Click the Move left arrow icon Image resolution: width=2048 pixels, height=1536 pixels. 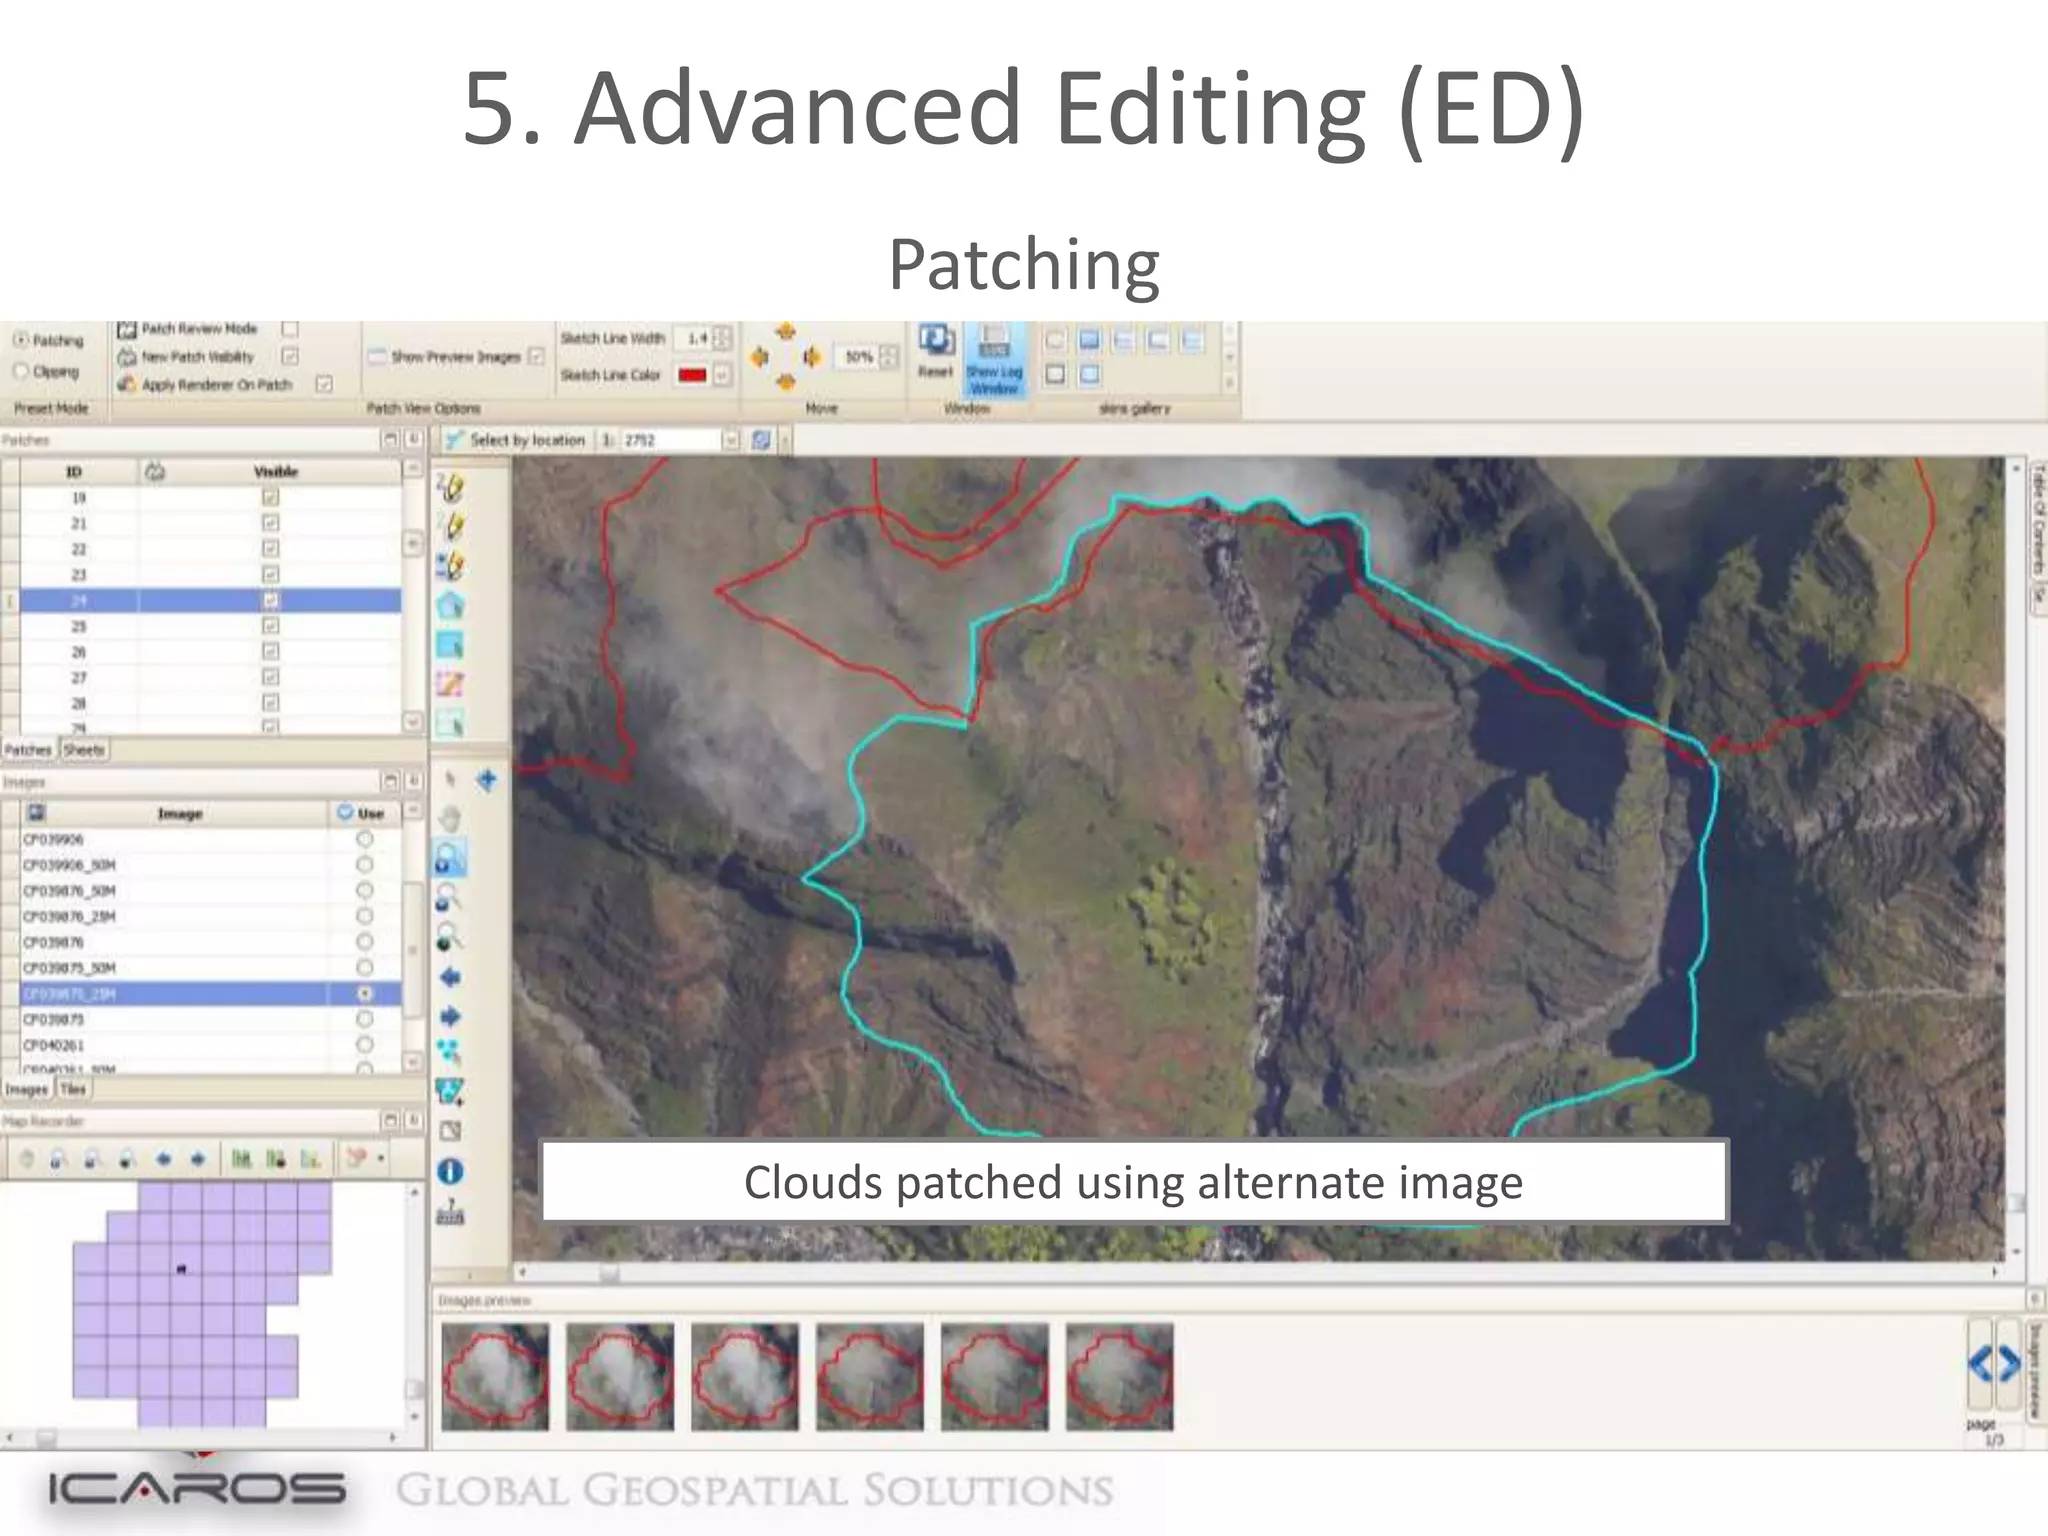tap(760, 357)
